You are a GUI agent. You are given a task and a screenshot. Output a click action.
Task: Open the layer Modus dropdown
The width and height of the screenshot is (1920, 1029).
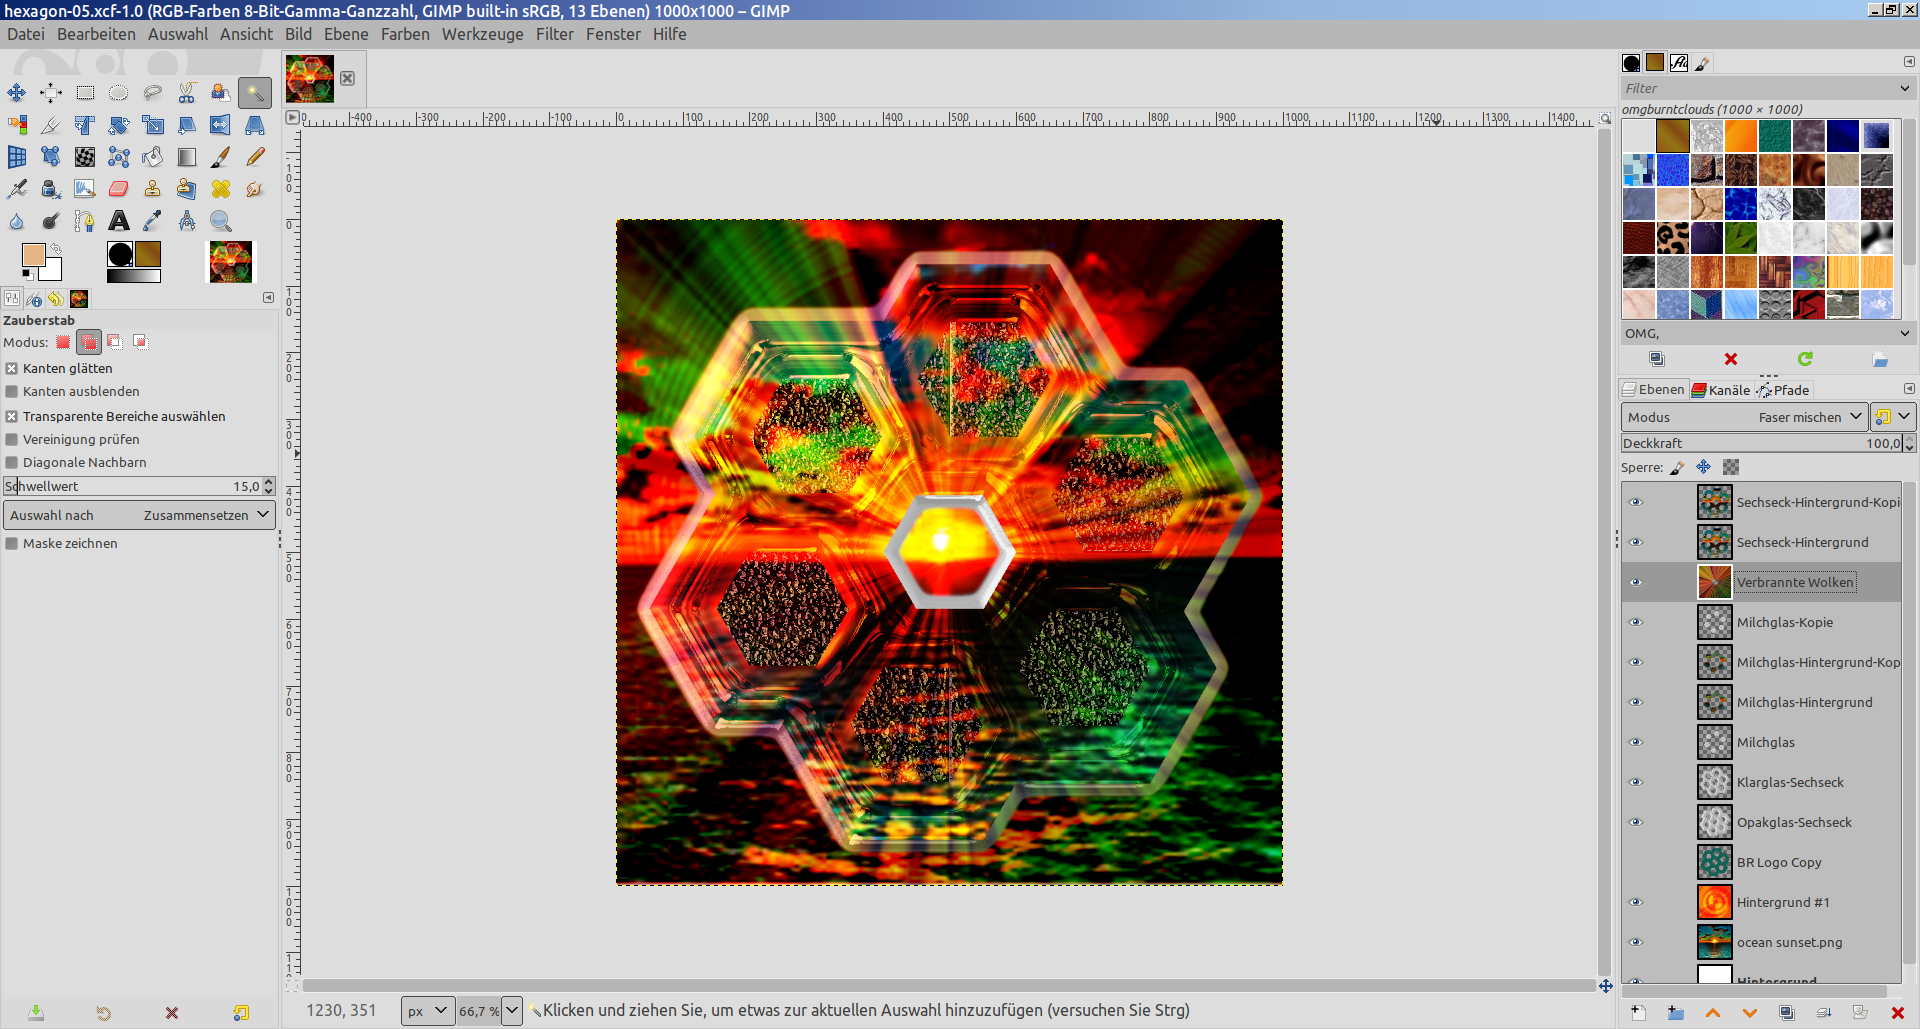tap(1745, 417)
